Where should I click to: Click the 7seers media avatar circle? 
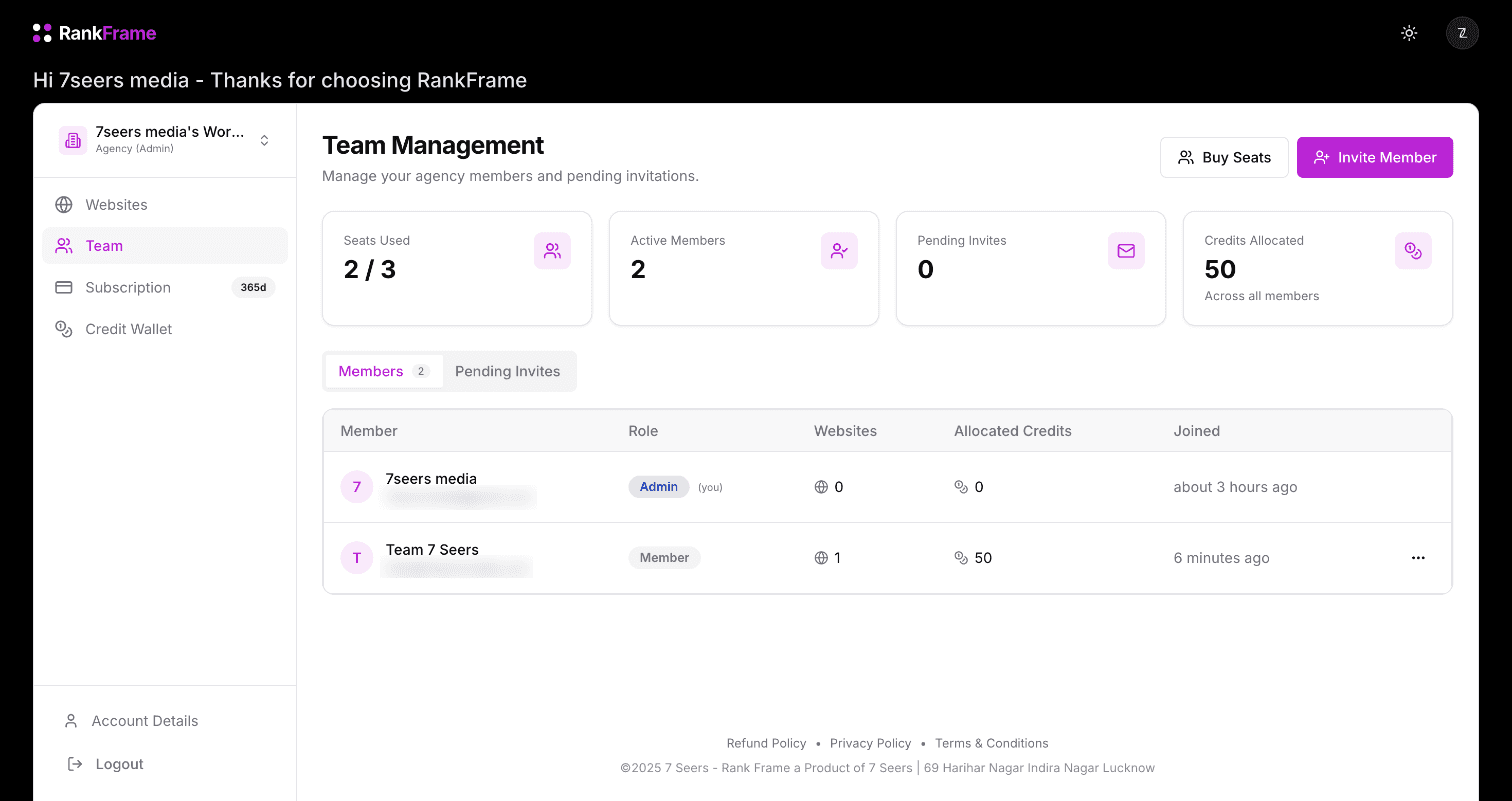tap(357, 487)
